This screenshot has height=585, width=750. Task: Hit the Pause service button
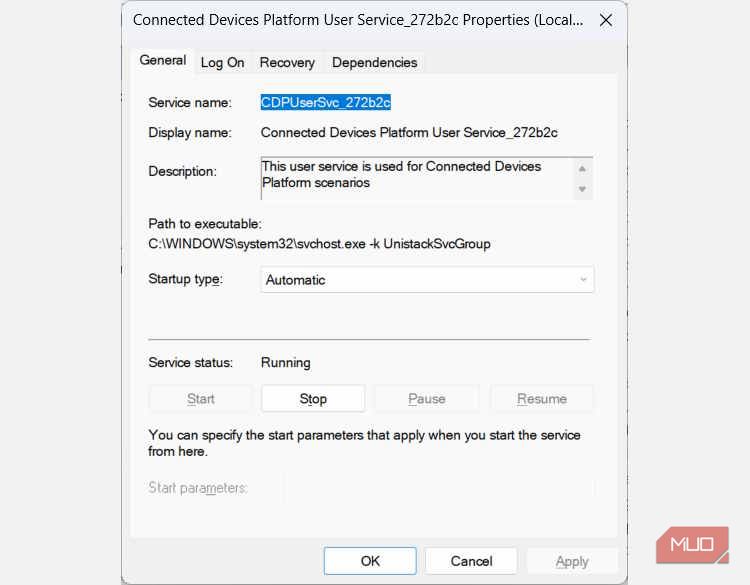coord(427,398)
